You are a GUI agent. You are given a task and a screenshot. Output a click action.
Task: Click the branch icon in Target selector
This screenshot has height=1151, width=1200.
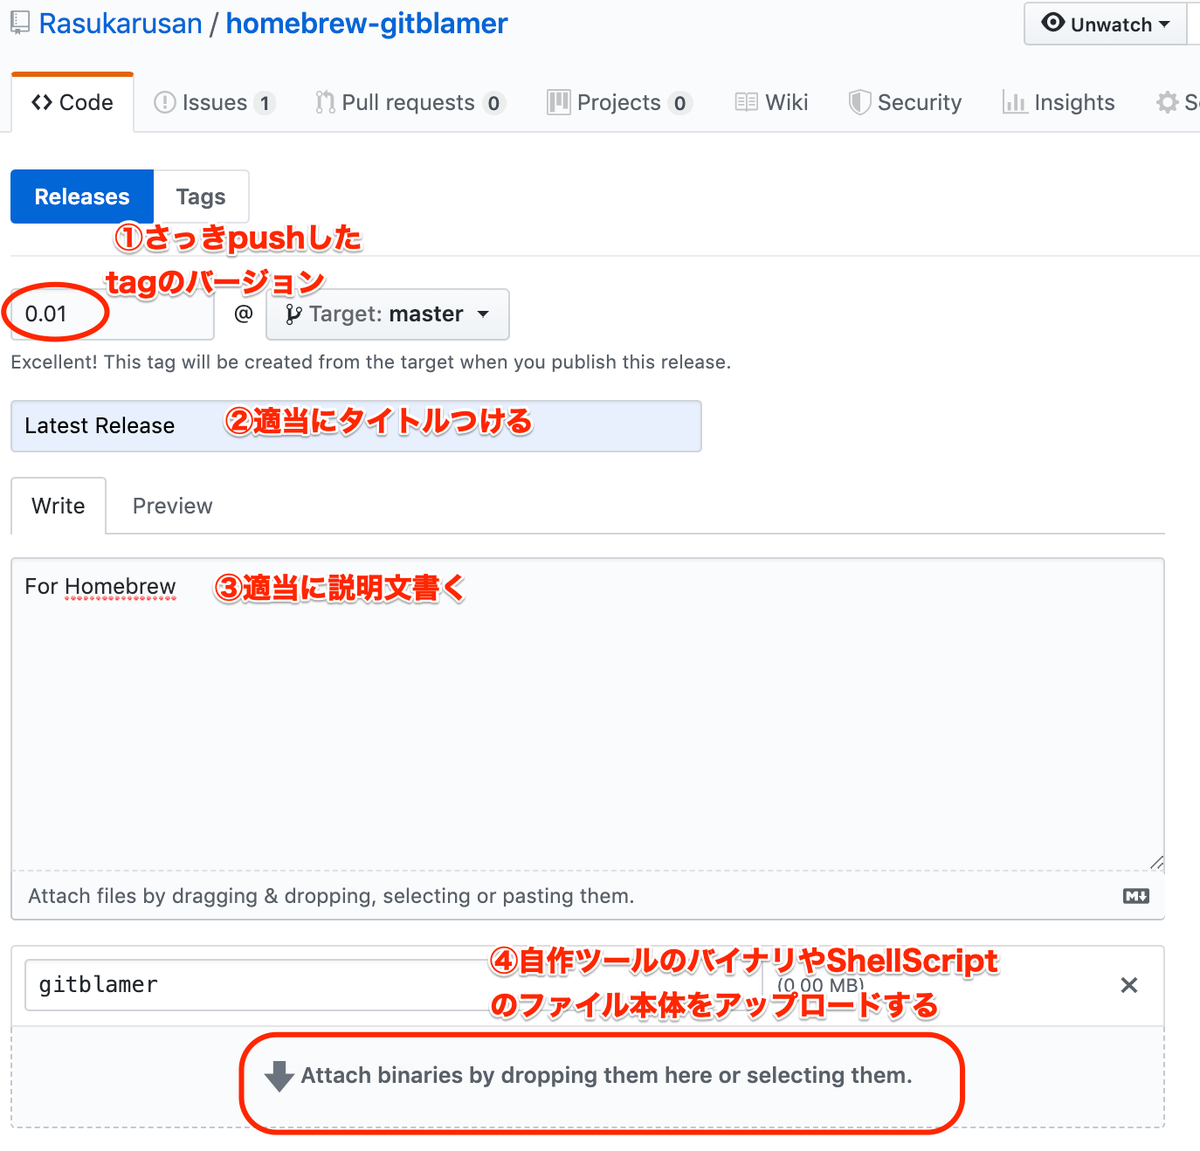[x=292, y=314]
